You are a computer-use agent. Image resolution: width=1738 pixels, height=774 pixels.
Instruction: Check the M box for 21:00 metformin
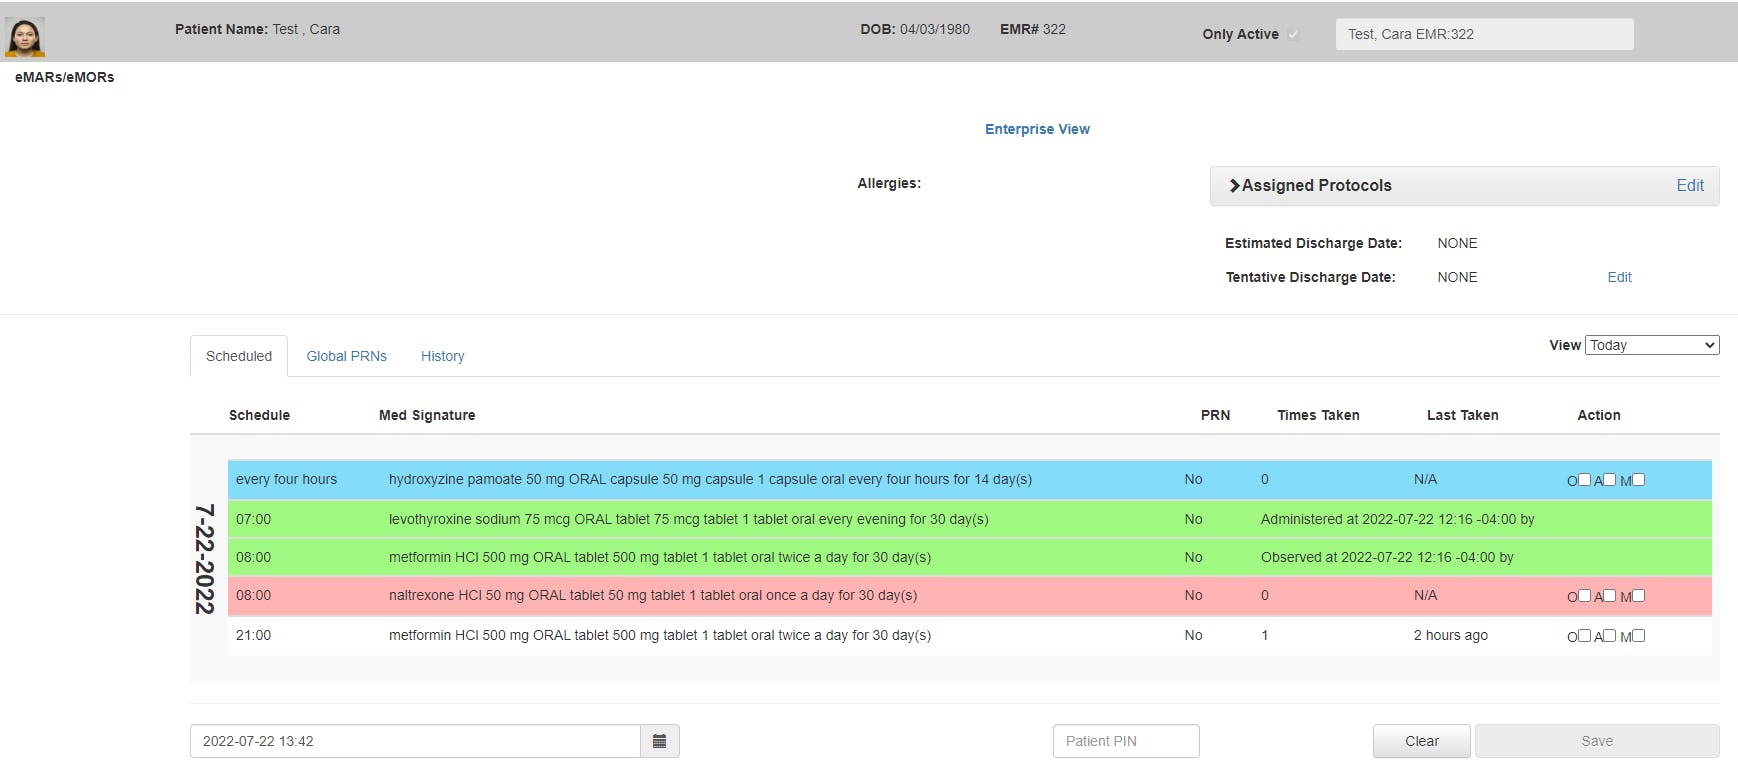[1638, 636]
